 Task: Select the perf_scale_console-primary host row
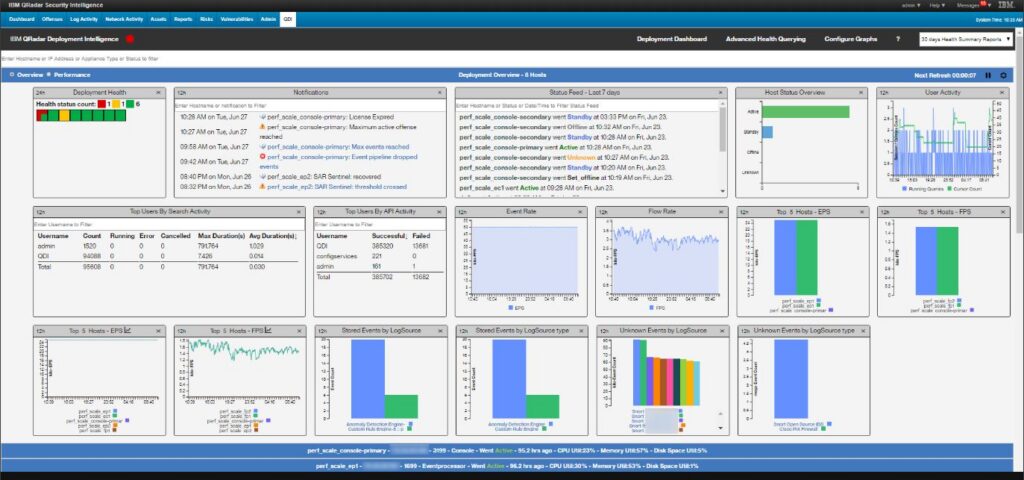[507, 450]
